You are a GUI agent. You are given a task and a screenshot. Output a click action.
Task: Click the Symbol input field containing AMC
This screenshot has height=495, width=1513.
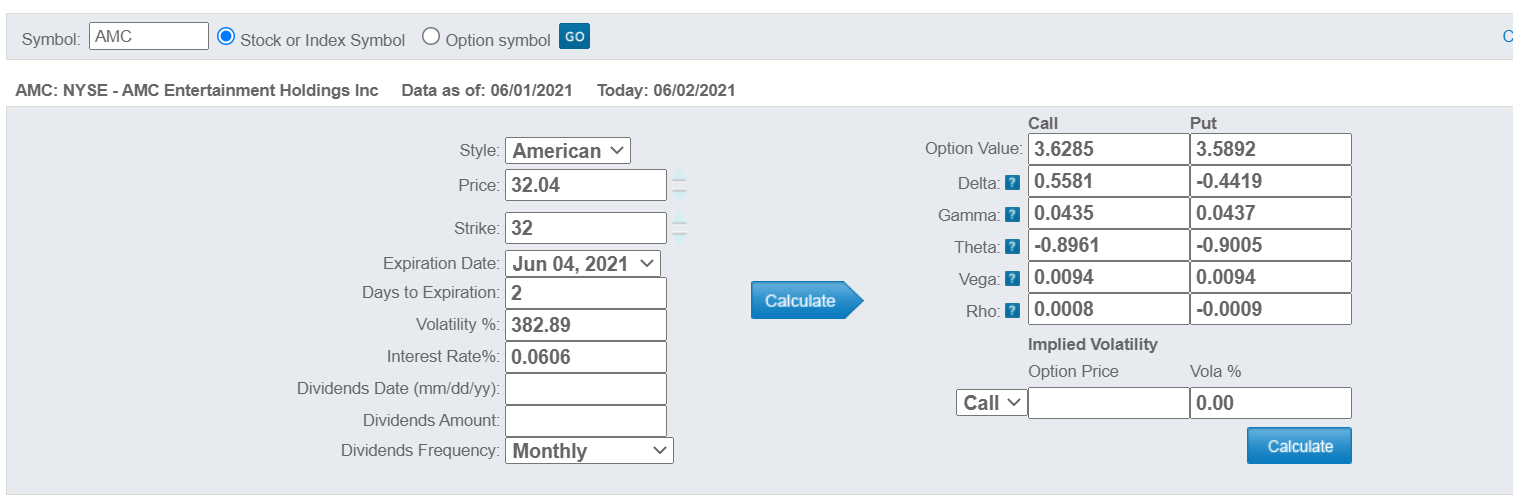pyautogui.click(x=149, y=37)
